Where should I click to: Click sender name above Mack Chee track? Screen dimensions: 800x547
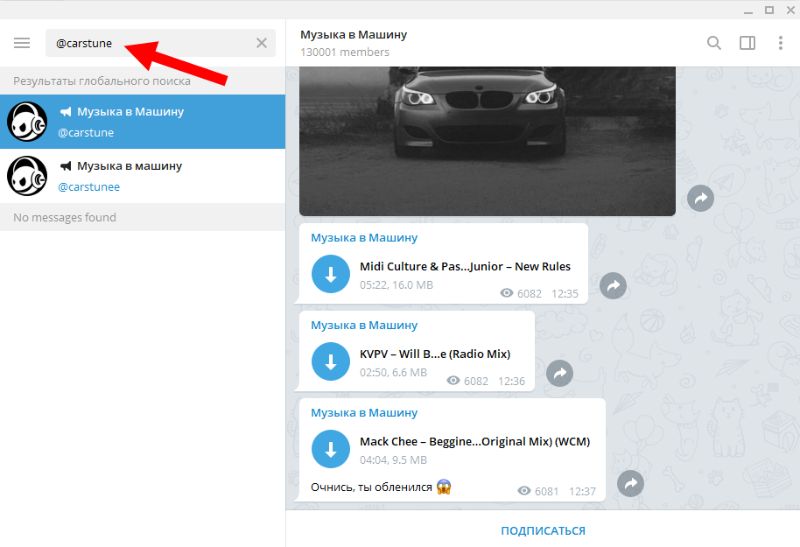click(x=364, y=413)
